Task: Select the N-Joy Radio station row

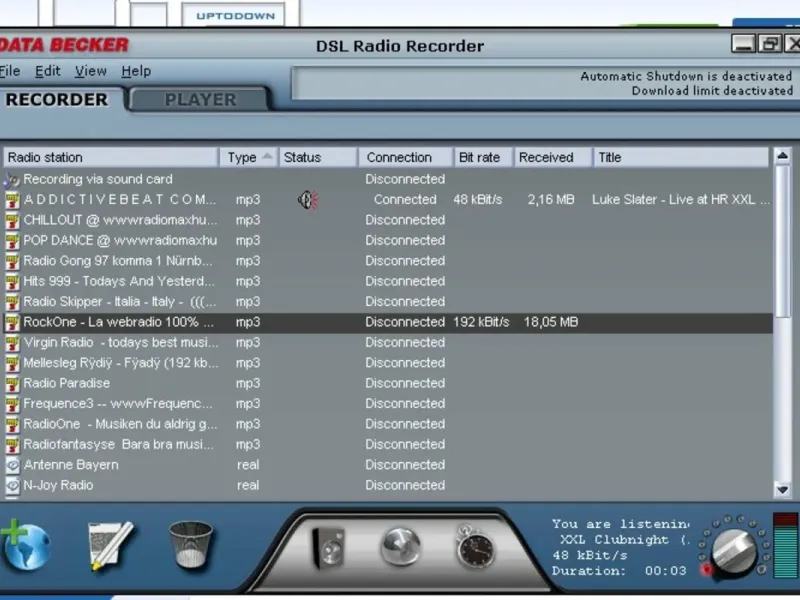Action: (388, 485)
